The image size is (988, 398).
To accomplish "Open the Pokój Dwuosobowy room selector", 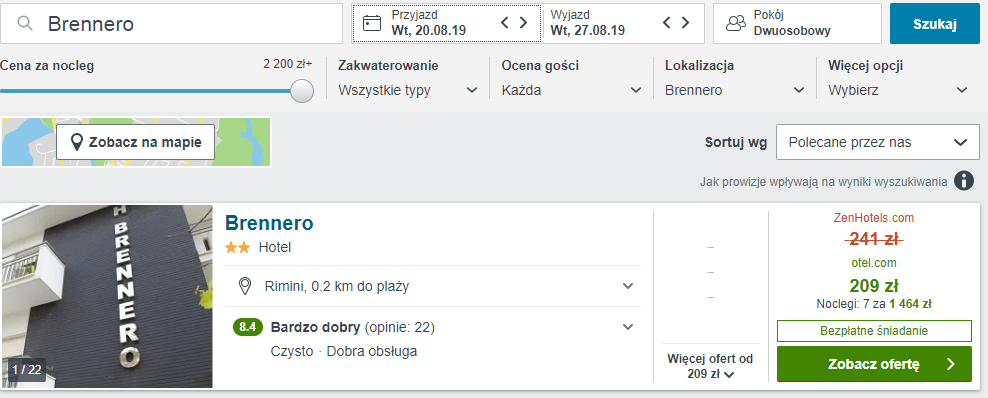I will [797, 24].
